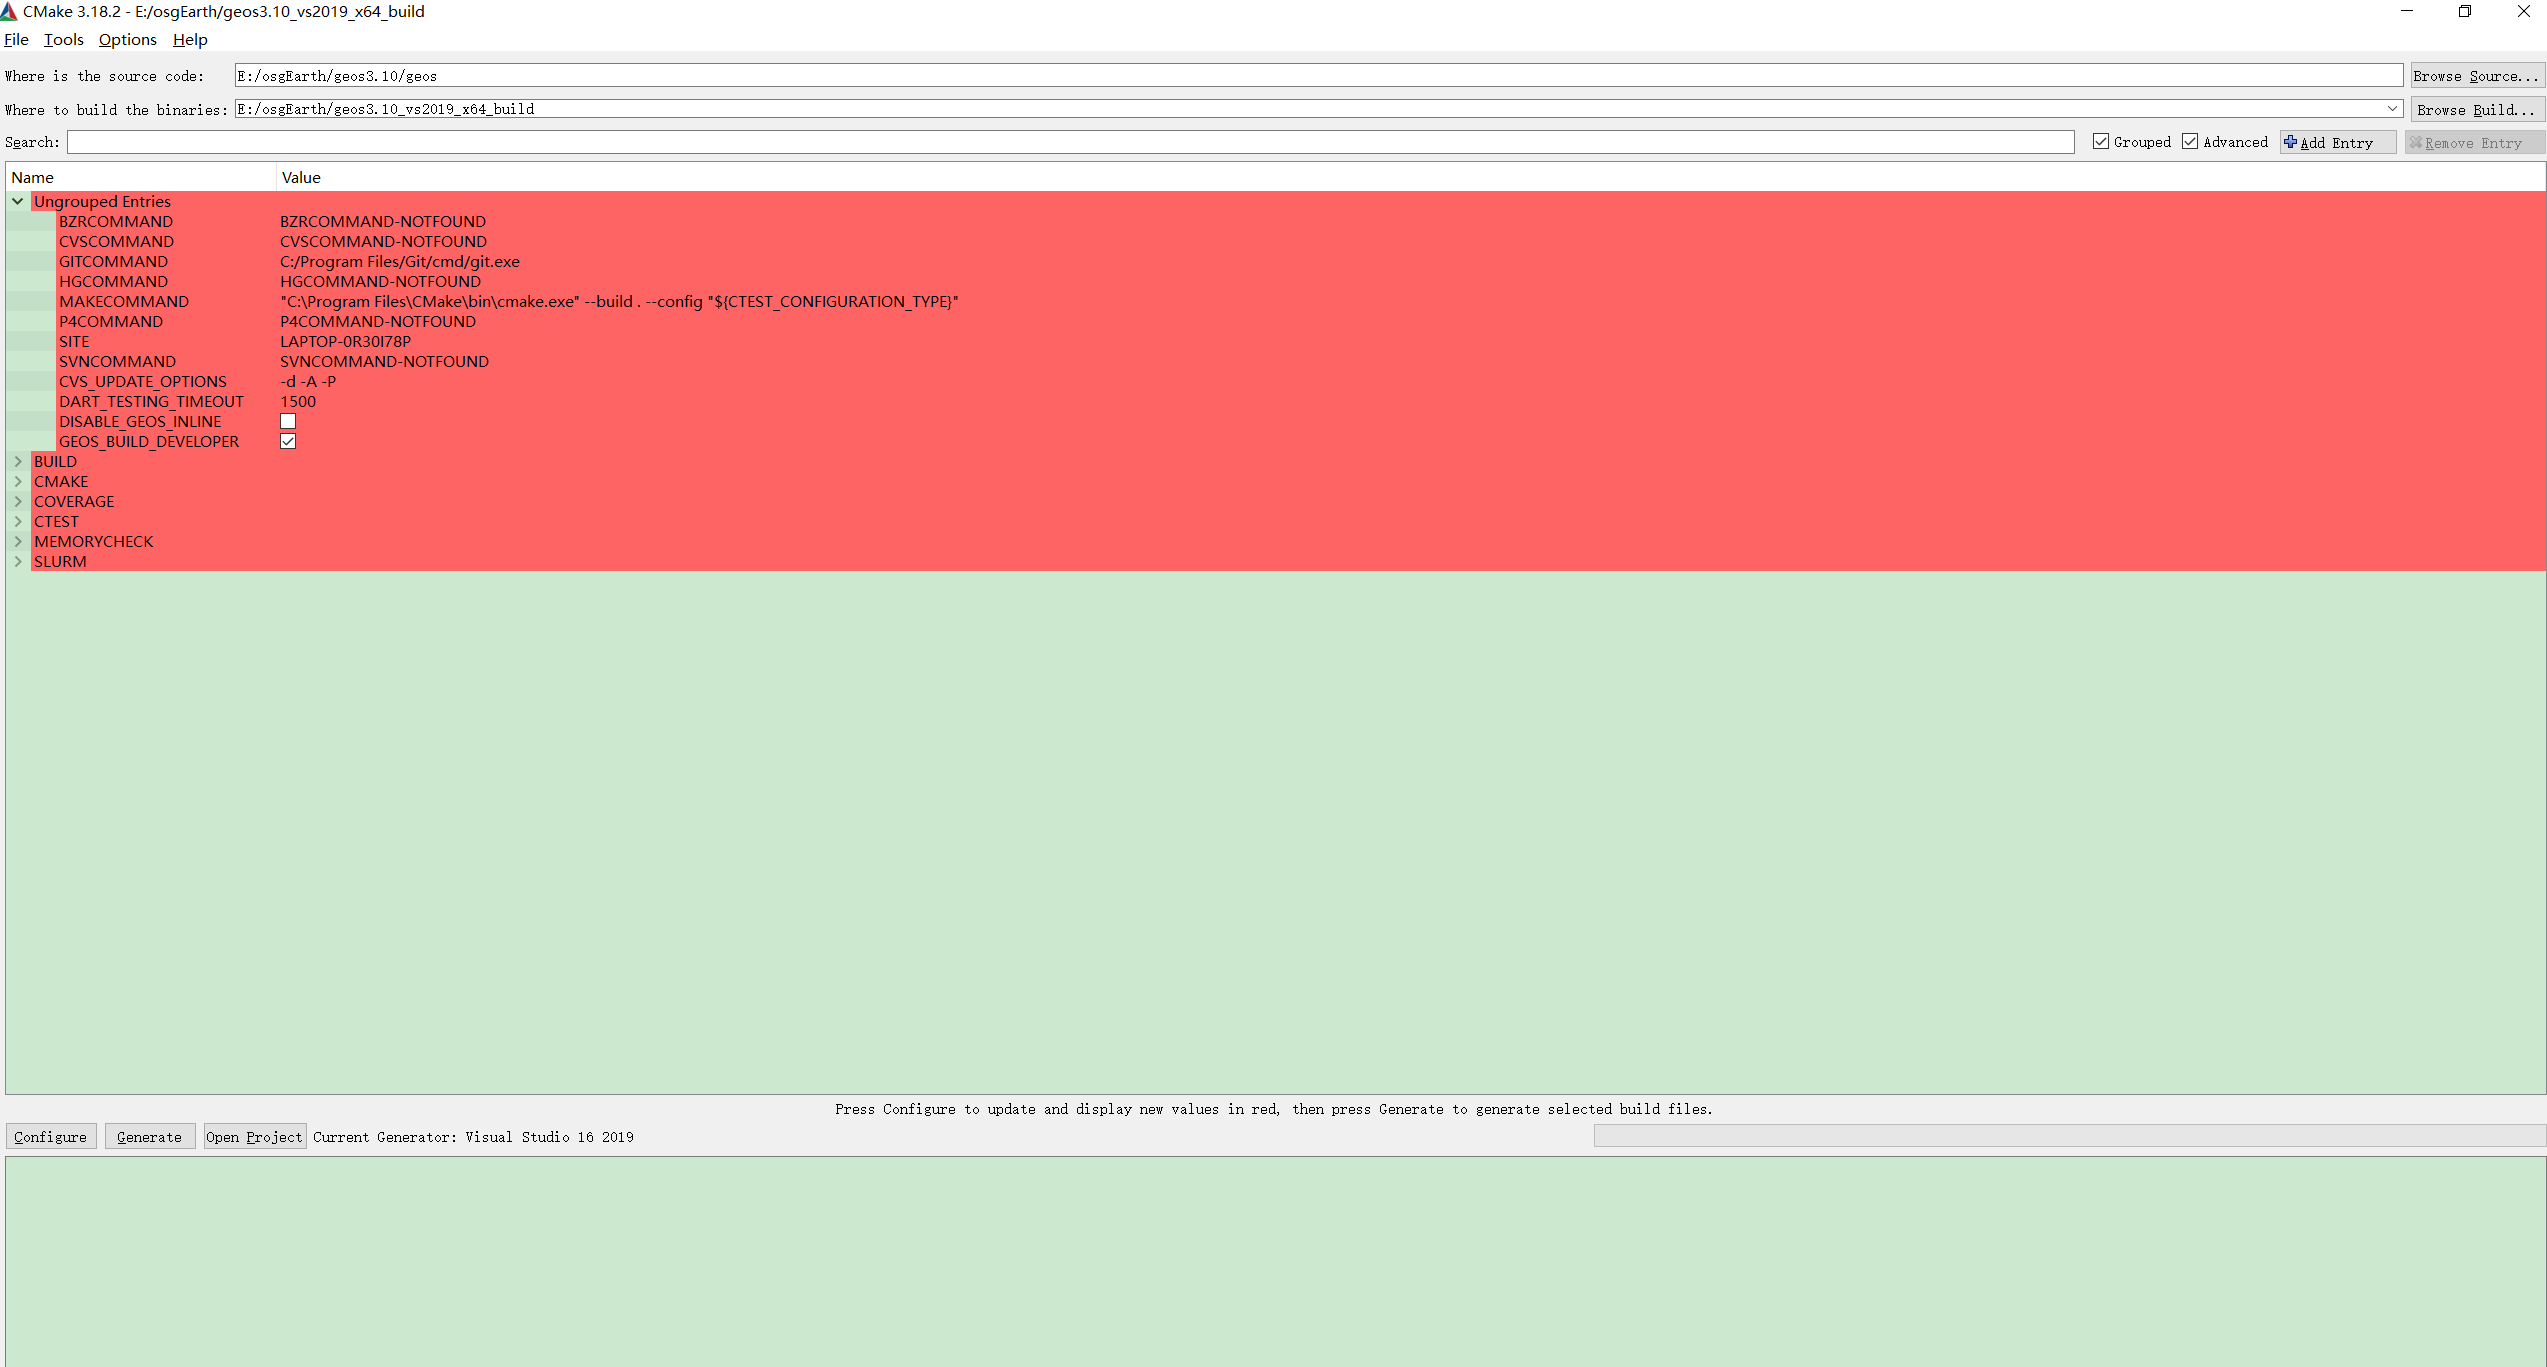Viewport: 2547px width, 1367px height.
Task: Select the DART_TESTING_TIMEOUT entry name
Action: [151, 401]
